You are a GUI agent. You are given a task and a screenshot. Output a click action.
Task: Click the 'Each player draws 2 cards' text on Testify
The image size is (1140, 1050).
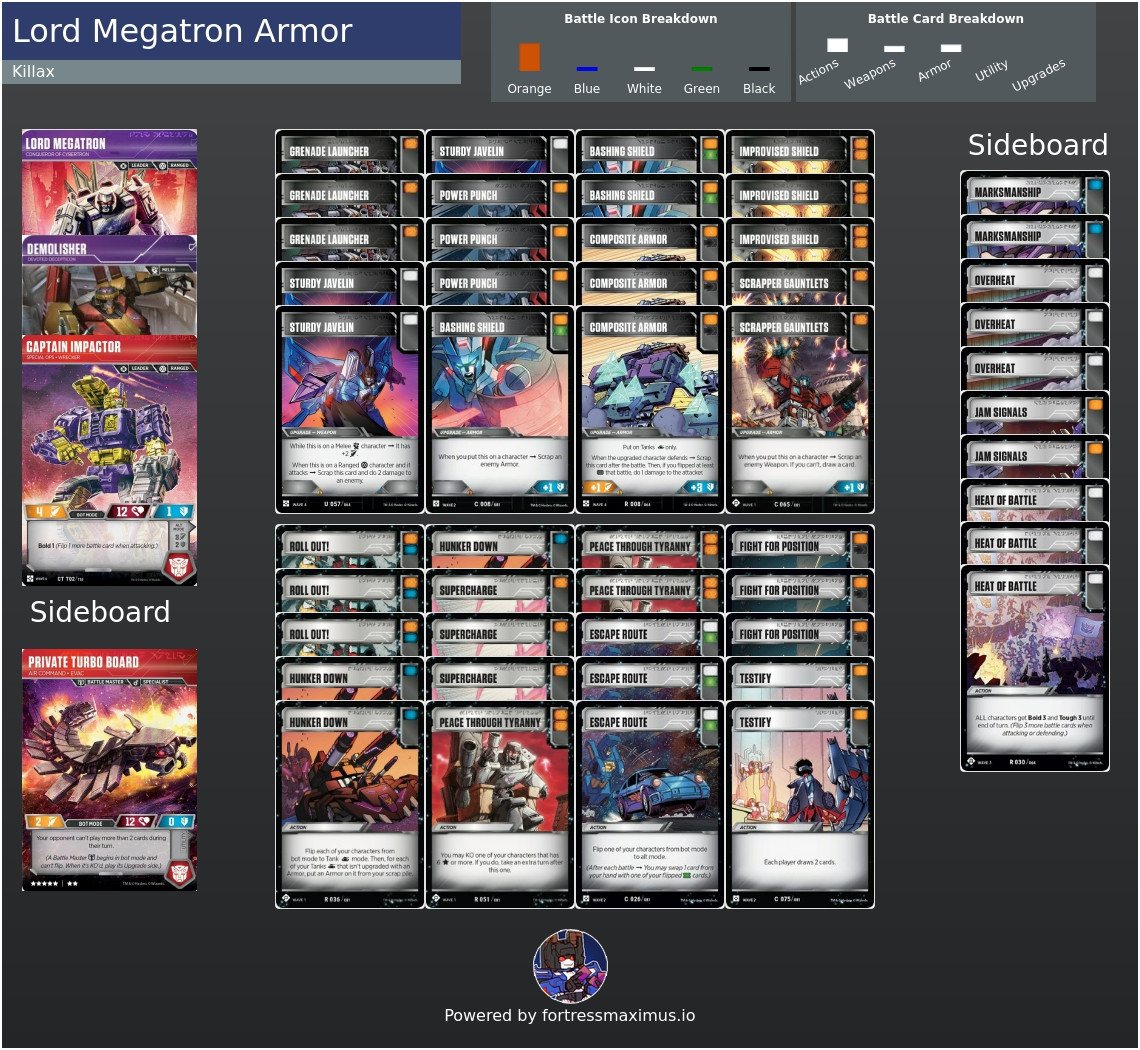[800, 862]
